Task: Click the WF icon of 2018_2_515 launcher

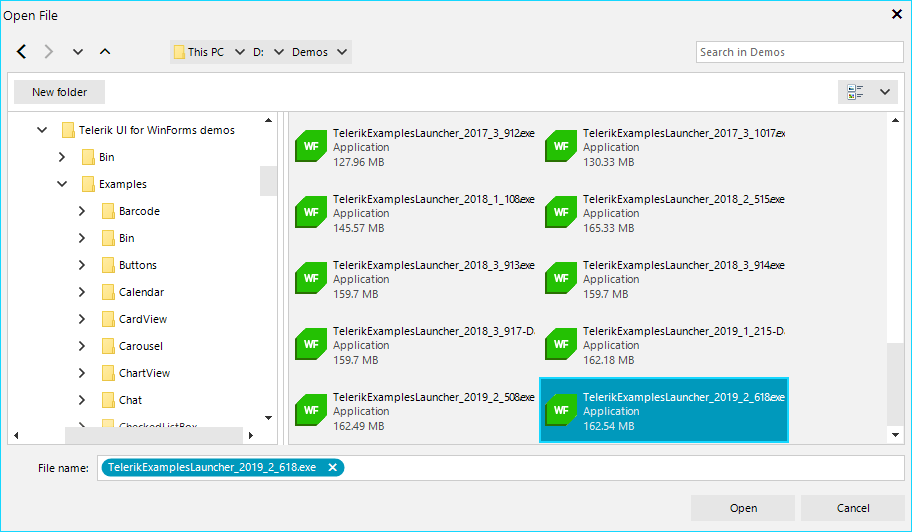Action: (561, 212)
